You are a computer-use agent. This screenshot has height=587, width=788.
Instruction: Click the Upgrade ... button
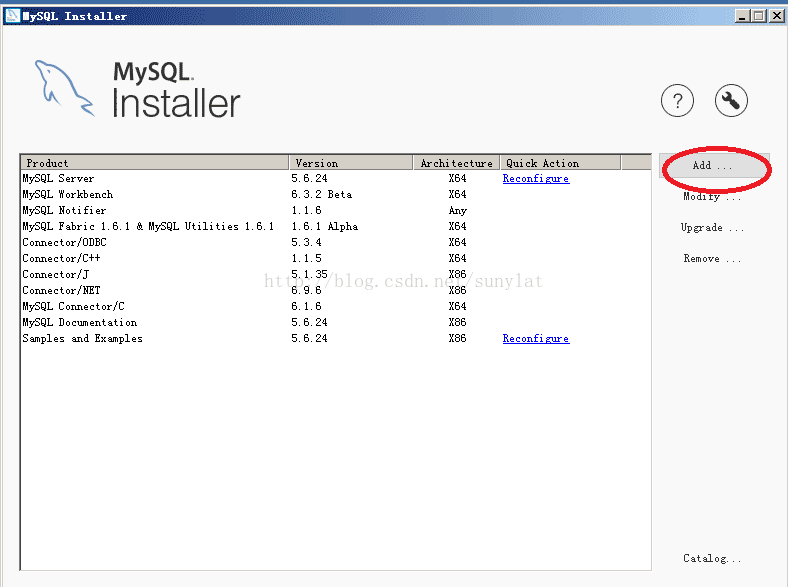(x=712, y=228)
